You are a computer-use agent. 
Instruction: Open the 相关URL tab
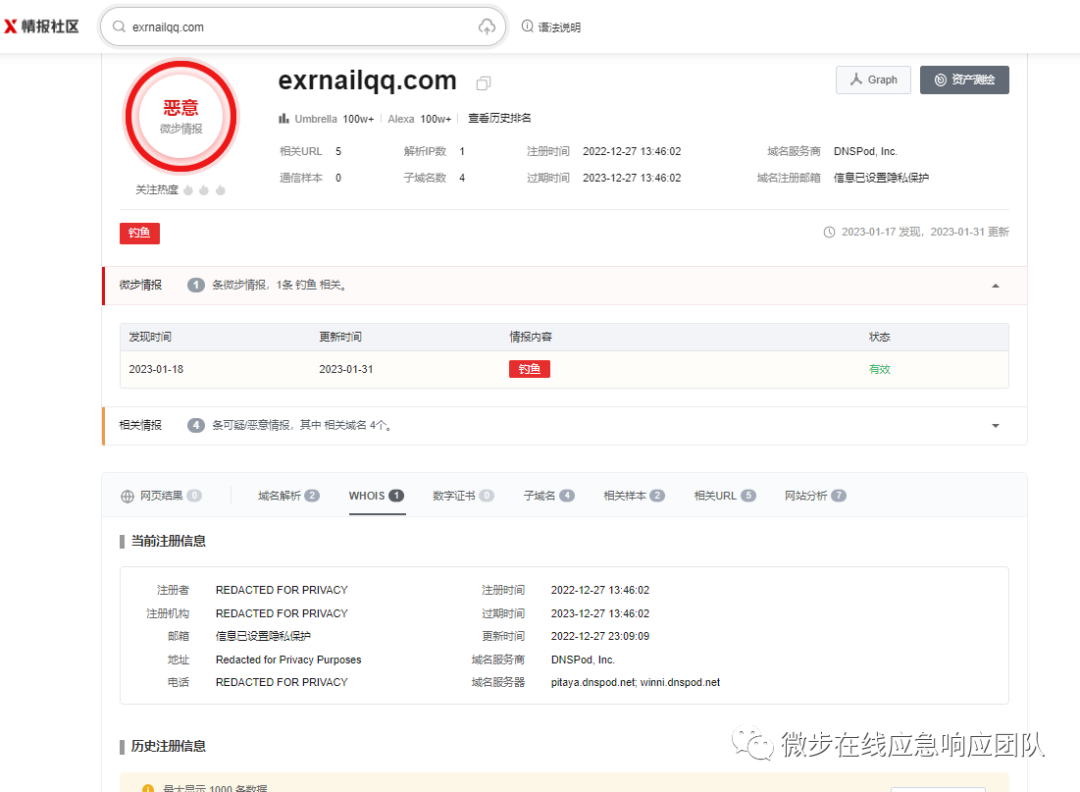click(725, 496)
